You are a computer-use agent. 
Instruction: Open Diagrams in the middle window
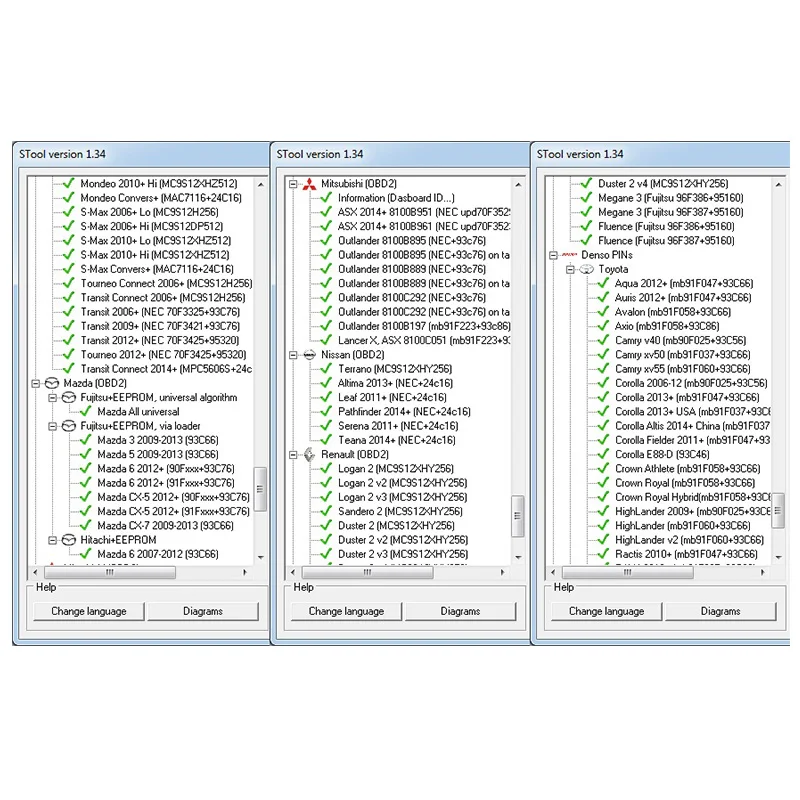pos(461,611)
